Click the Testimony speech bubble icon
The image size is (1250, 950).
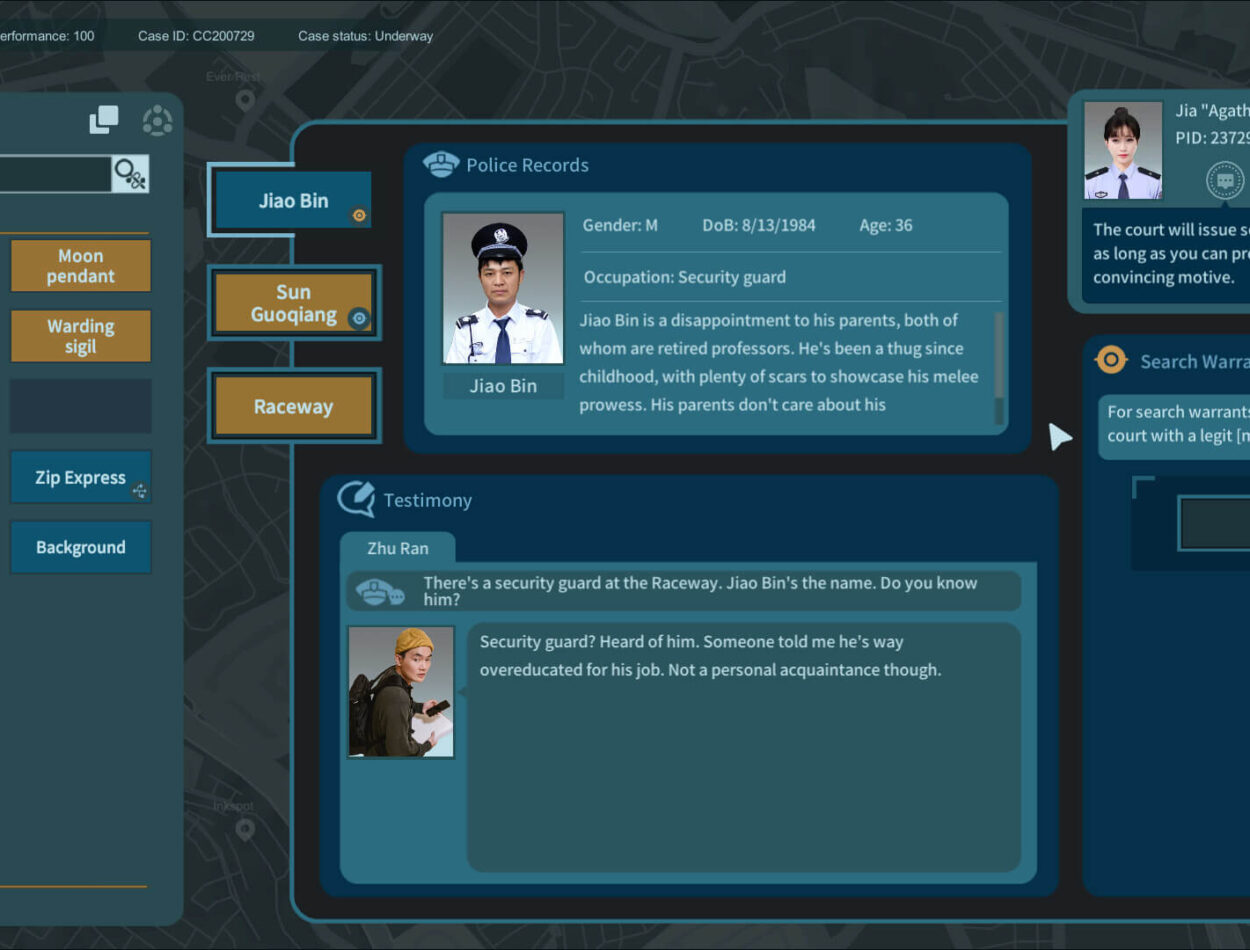click(356, 499)
